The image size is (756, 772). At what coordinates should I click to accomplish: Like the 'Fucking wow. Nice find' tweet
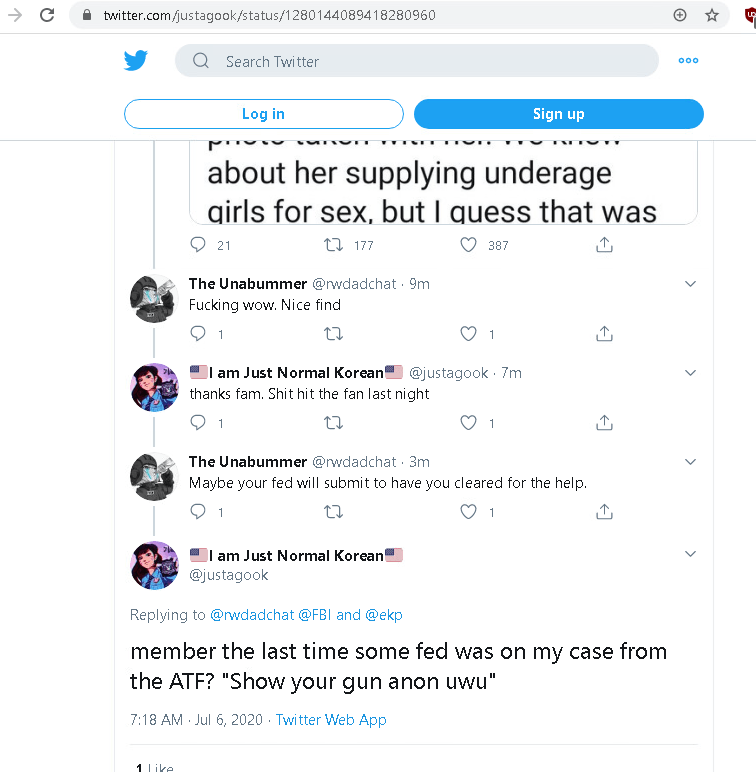click(x=468, y=334)
